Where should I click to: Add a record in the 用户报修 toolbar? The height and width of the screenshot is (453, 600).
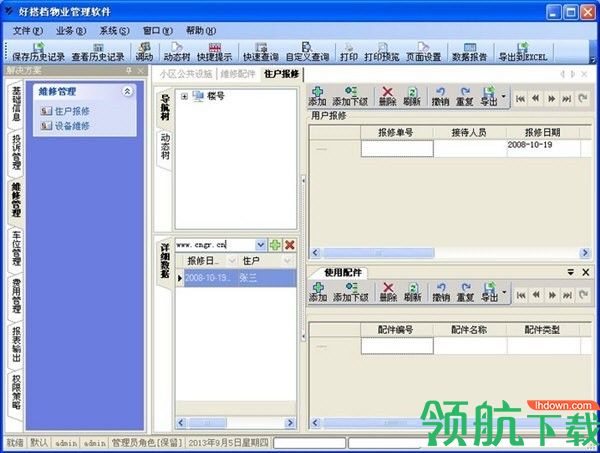(317, 96)
